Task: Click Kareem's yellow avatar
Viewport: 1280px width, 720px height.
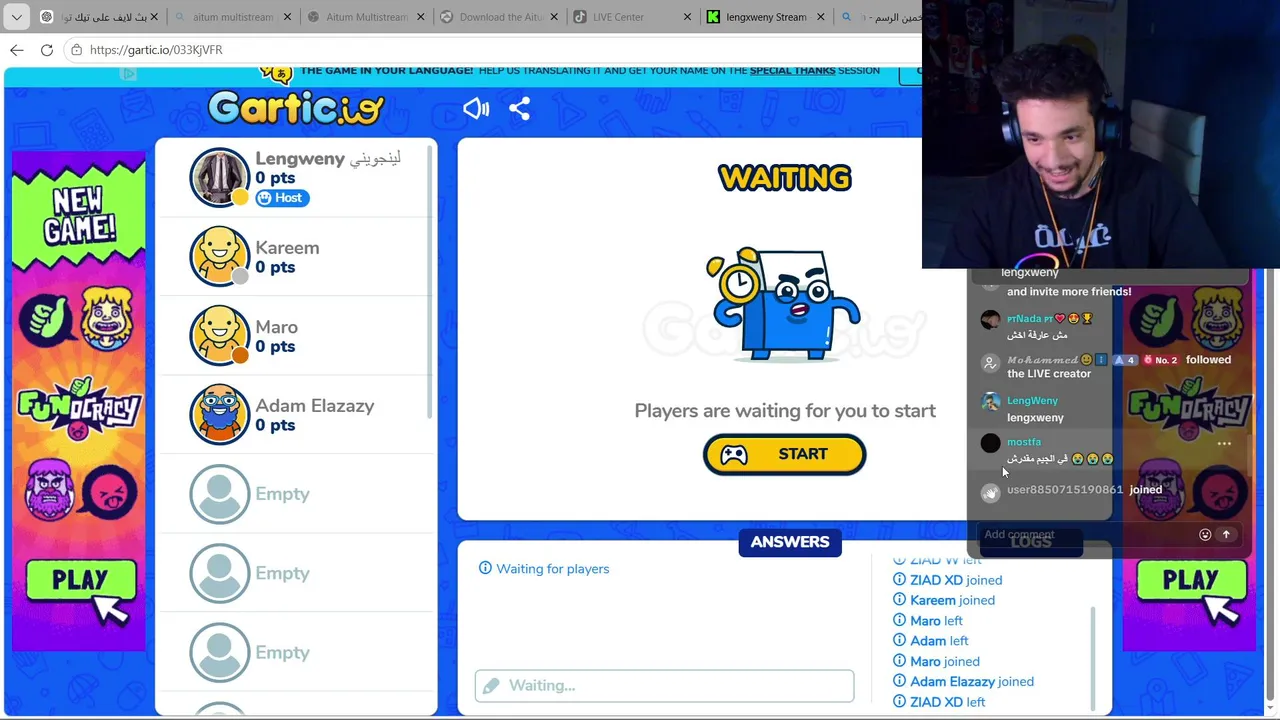Action: click(219, 256)
